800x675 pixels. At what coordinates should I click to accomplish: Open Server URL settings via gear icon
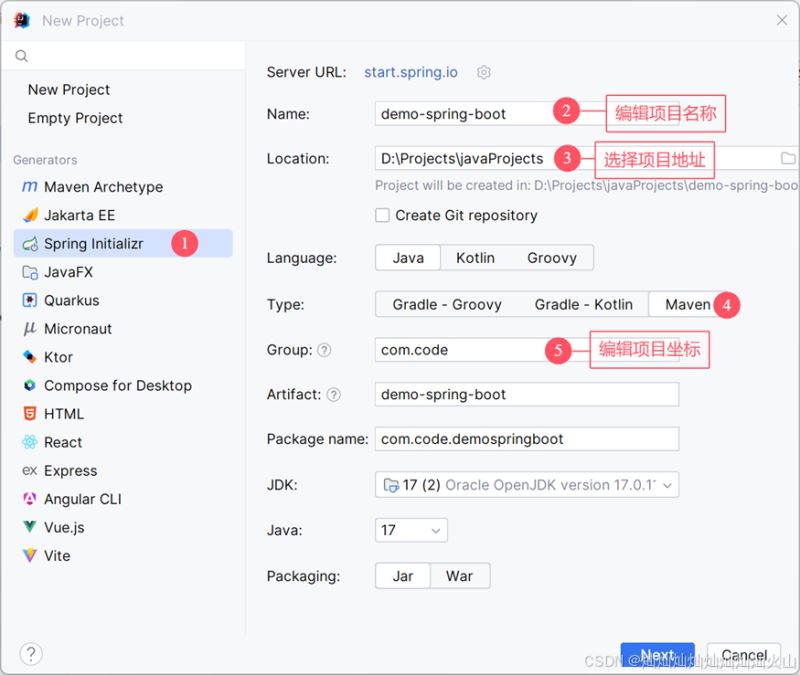(483, 72)
